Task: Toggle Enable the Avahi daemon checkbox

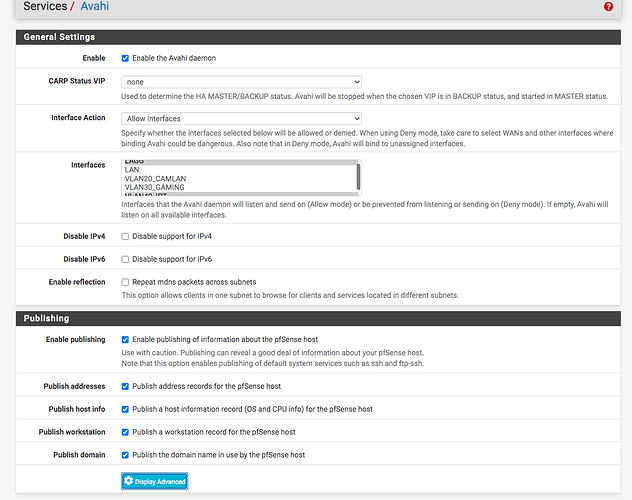Action: click(125, 58)
